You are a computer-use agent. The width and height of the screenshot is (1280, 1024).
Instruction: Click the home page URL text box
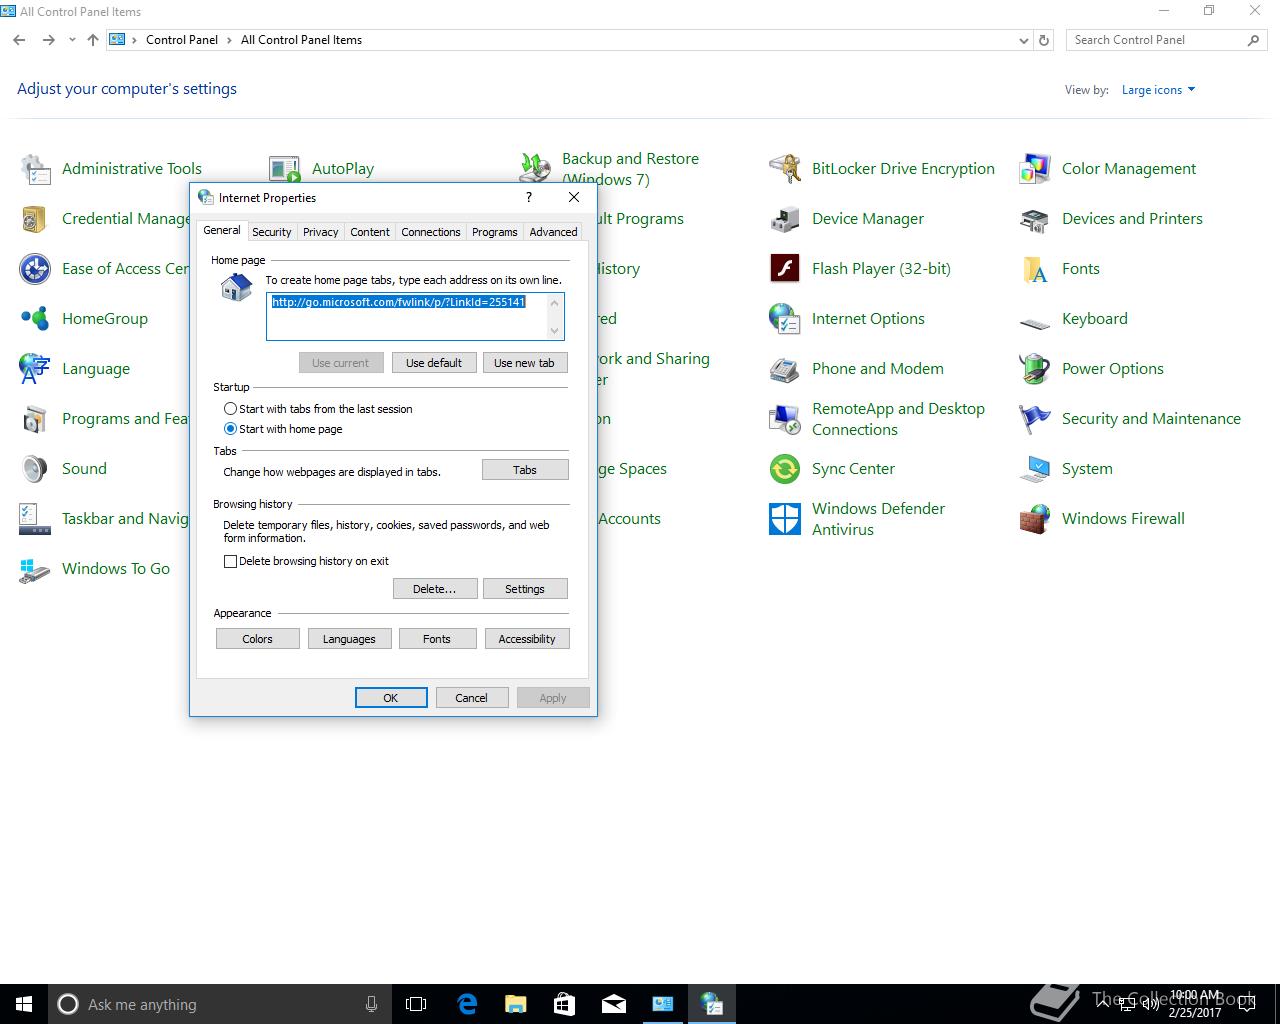coord(415,316)
